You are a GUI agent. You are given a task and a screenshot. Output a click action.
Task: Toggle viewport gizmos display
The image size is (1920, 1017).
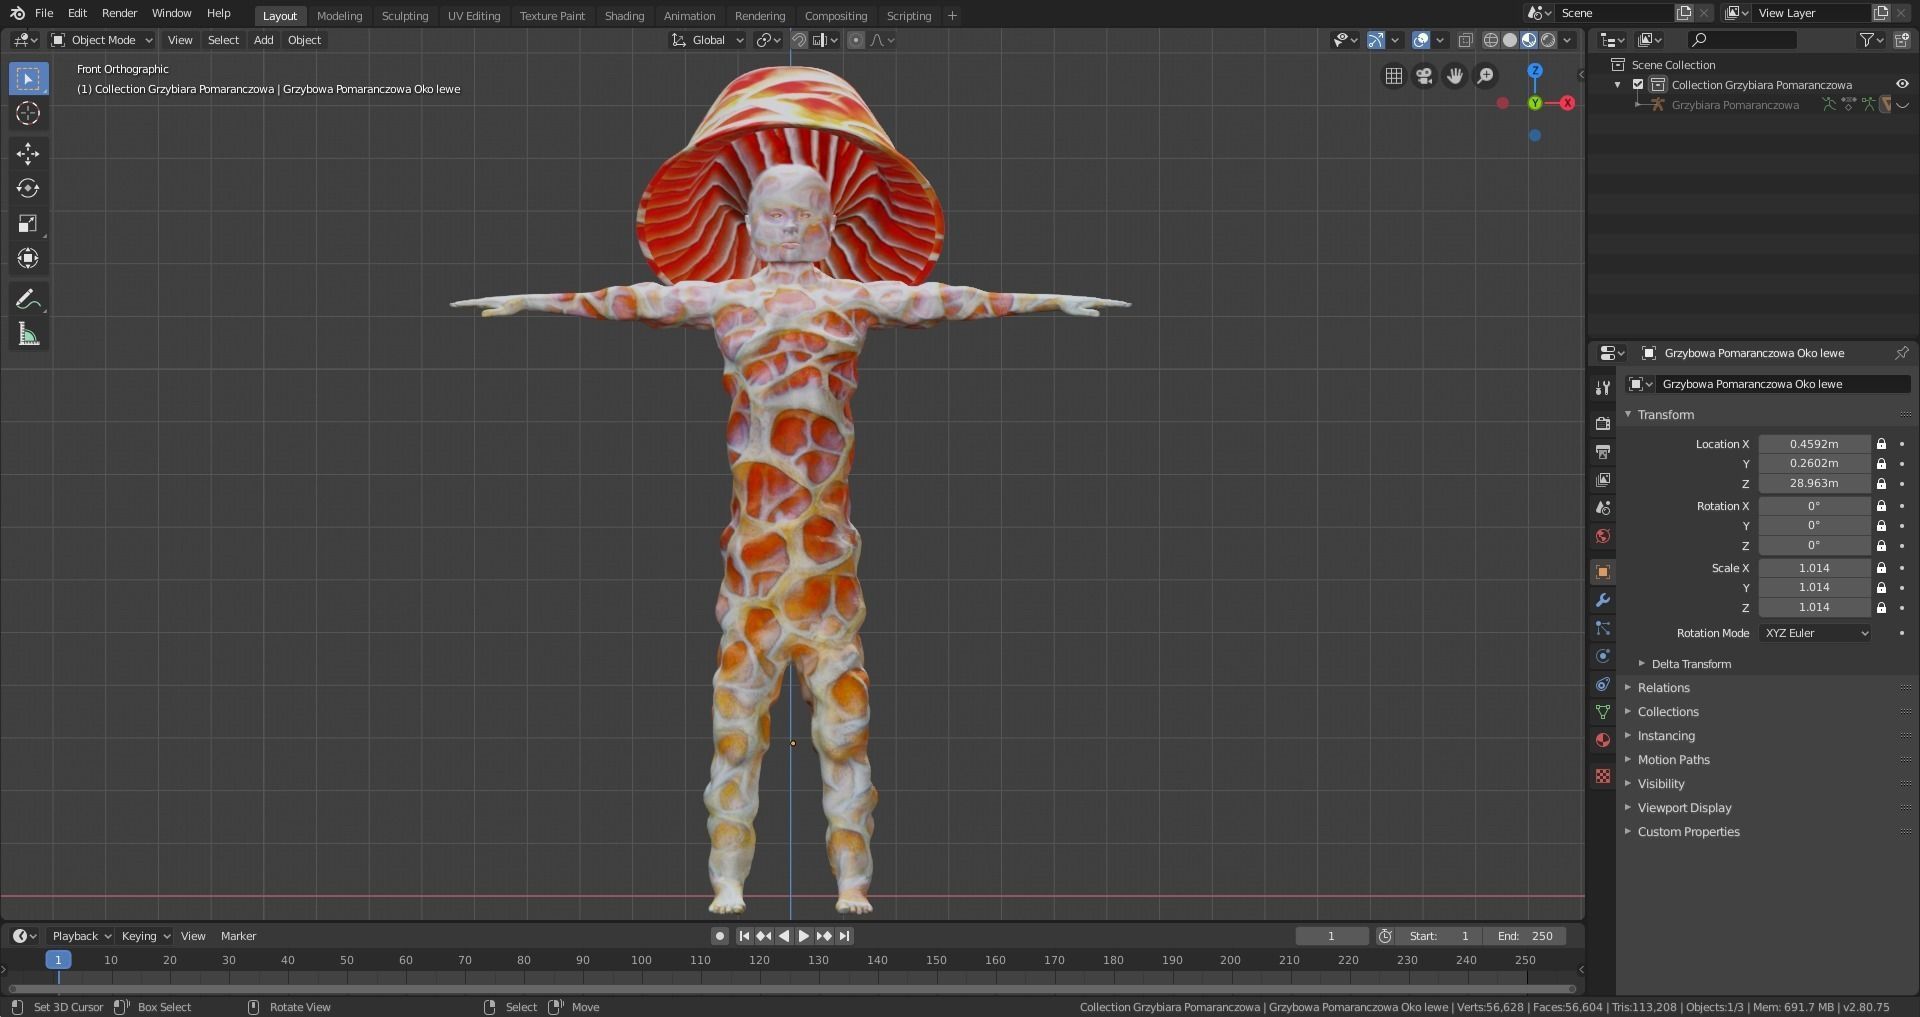tap(1376, 40)
